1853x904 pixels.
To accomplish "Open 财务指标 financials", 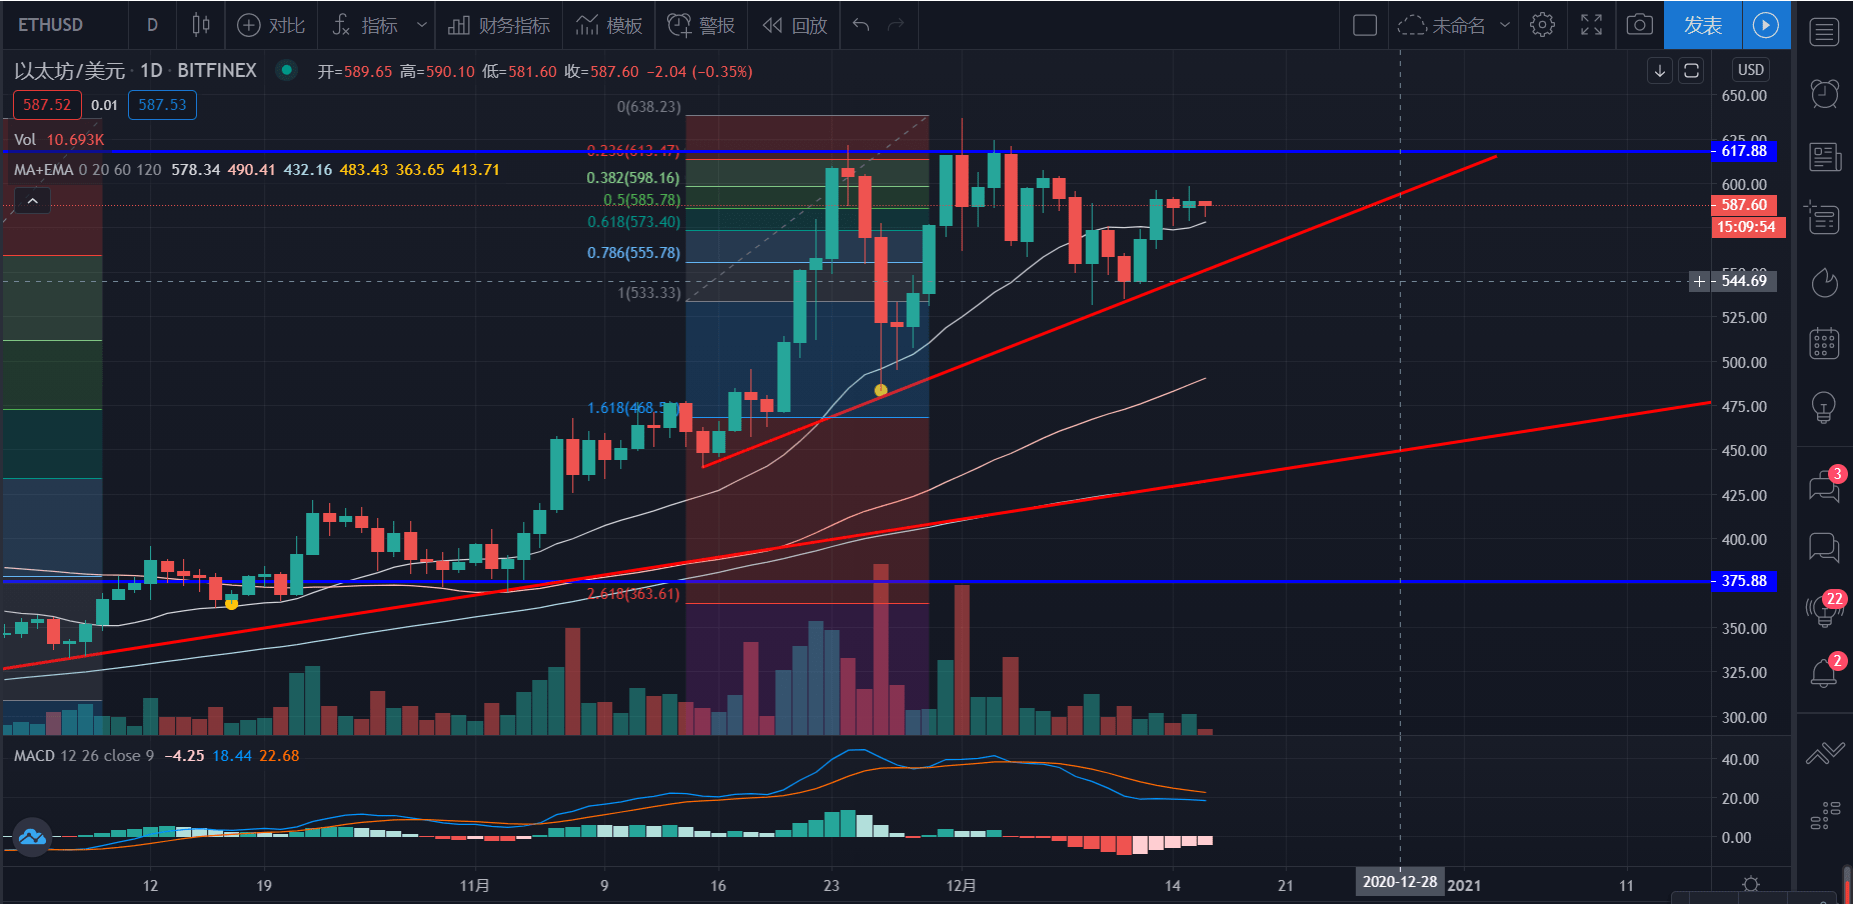I will click(499, 25).
